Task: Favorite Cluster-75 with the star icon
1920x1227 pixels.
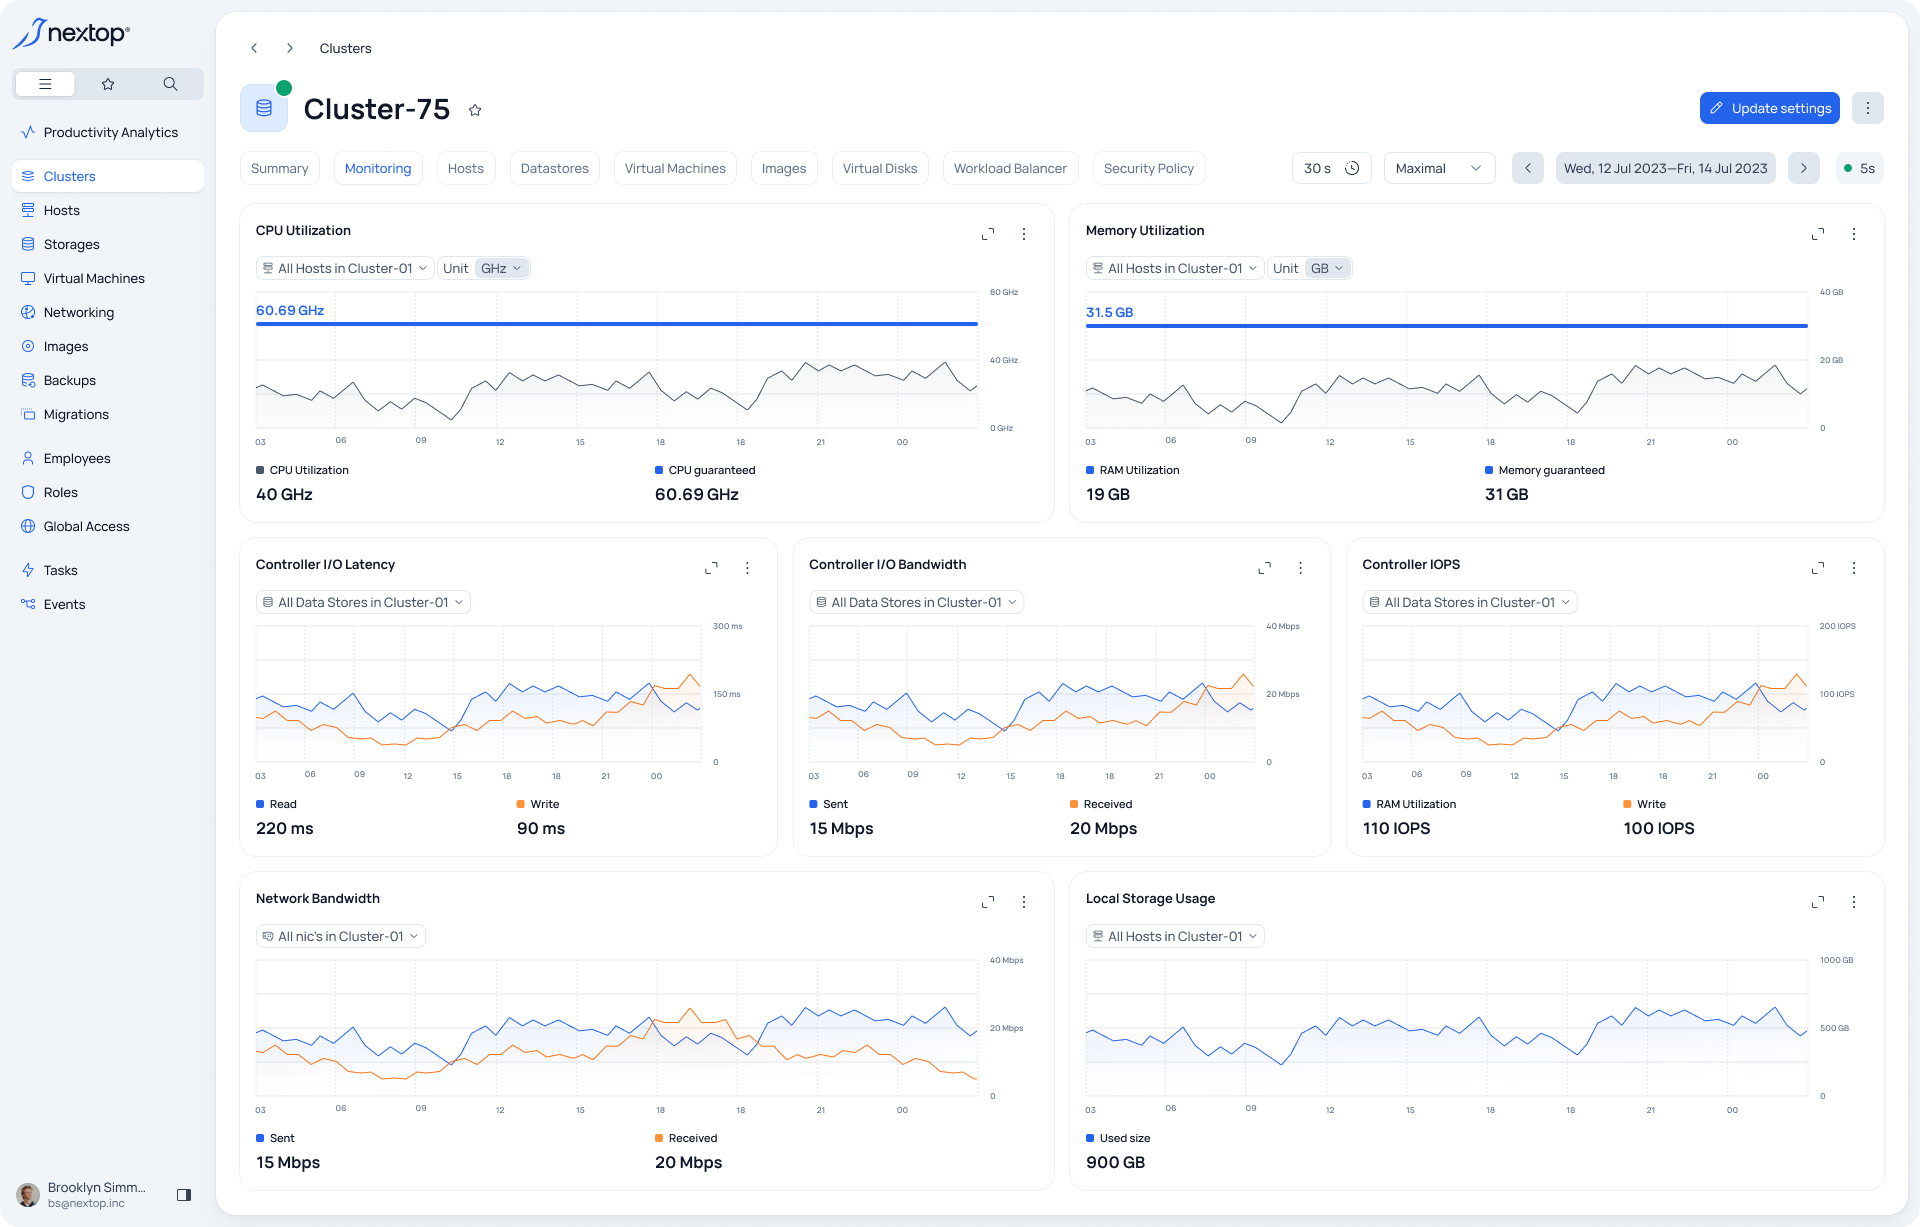Action: click(475, 110)
